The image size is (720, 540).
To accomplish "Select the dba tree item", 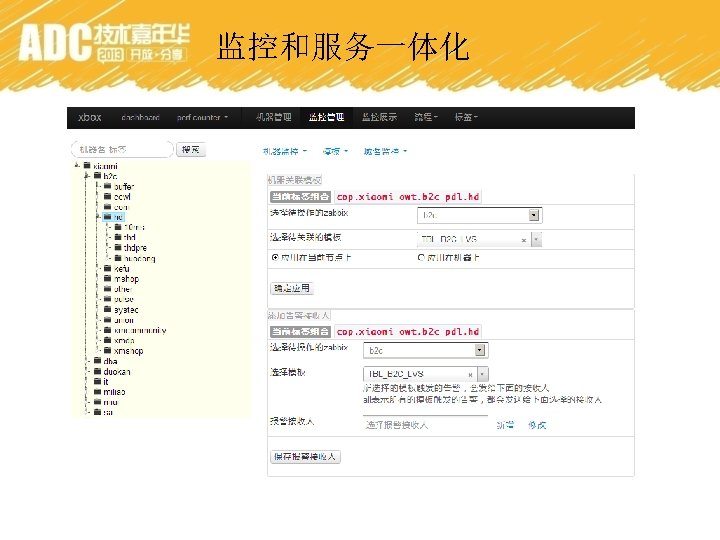I will [110, 361].
